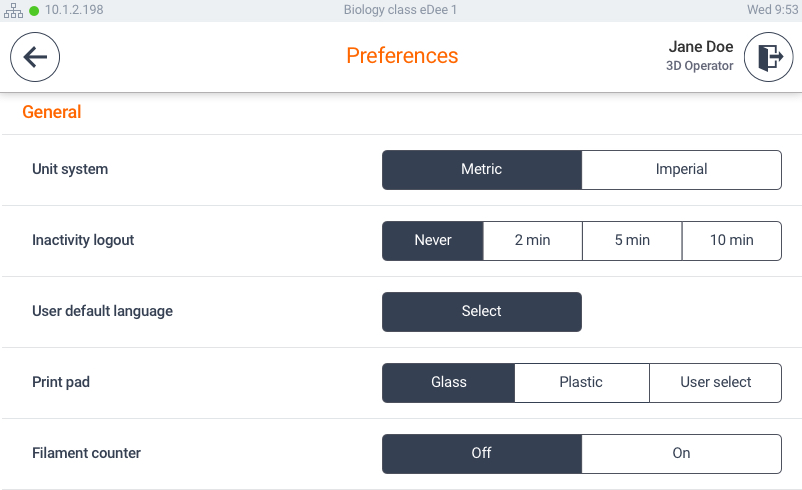Click the network topology icon
802x490 pixels.
13,10
